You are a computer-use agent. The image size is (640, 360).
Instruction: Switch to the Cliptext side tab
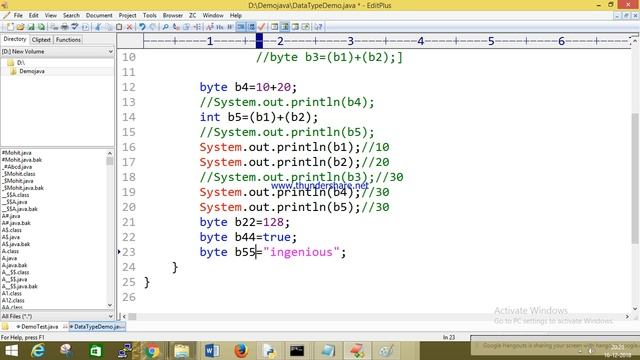(41, 40)
